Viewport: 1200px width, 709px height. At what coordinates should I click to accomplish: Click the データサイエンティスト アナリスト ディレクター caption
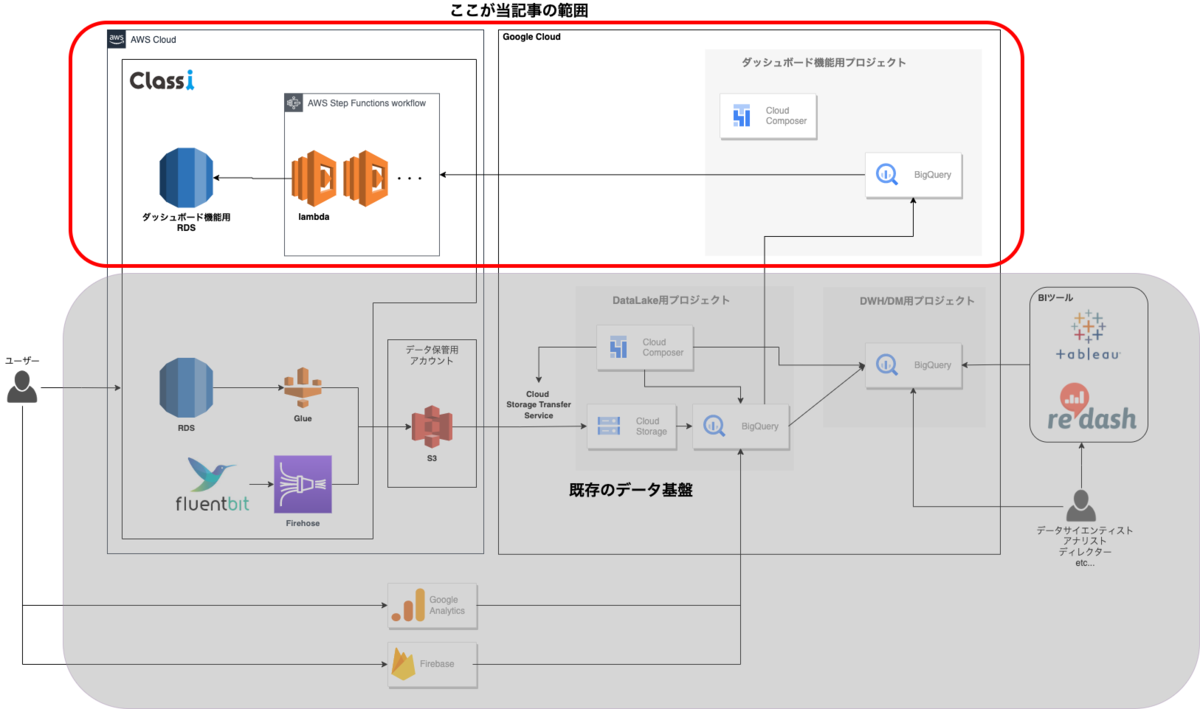[1085, 546]
